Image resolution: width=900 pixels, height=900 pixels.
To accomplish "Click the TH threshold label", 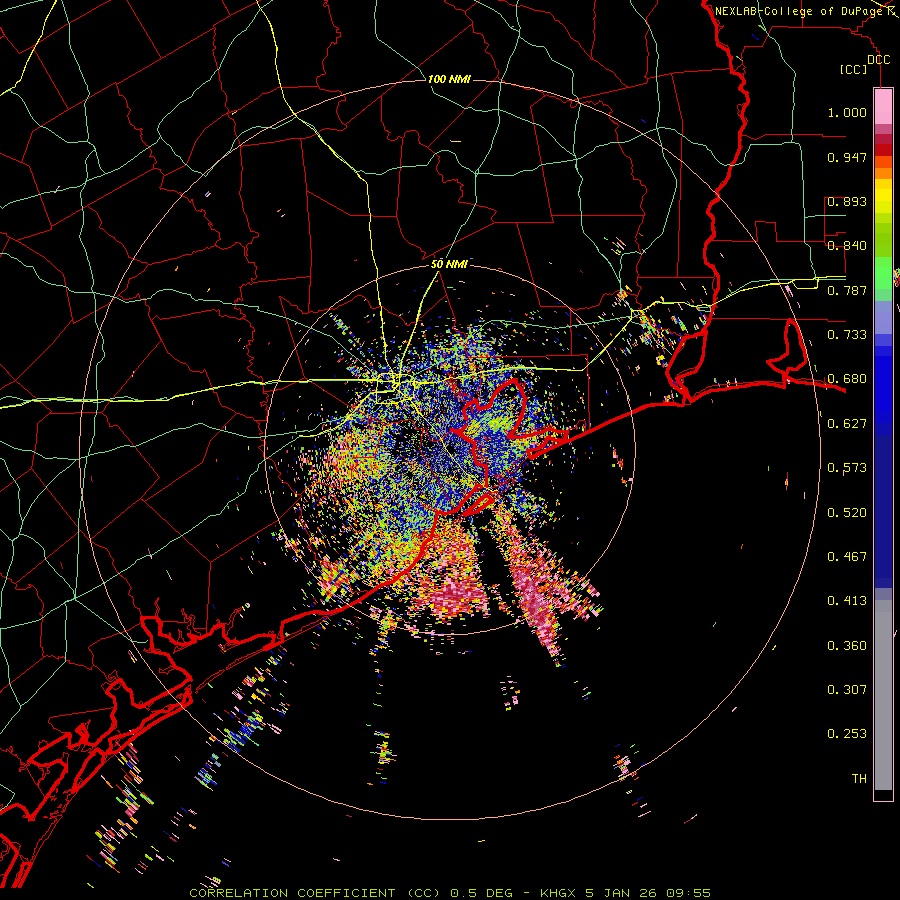I will [x=859, y=778].
